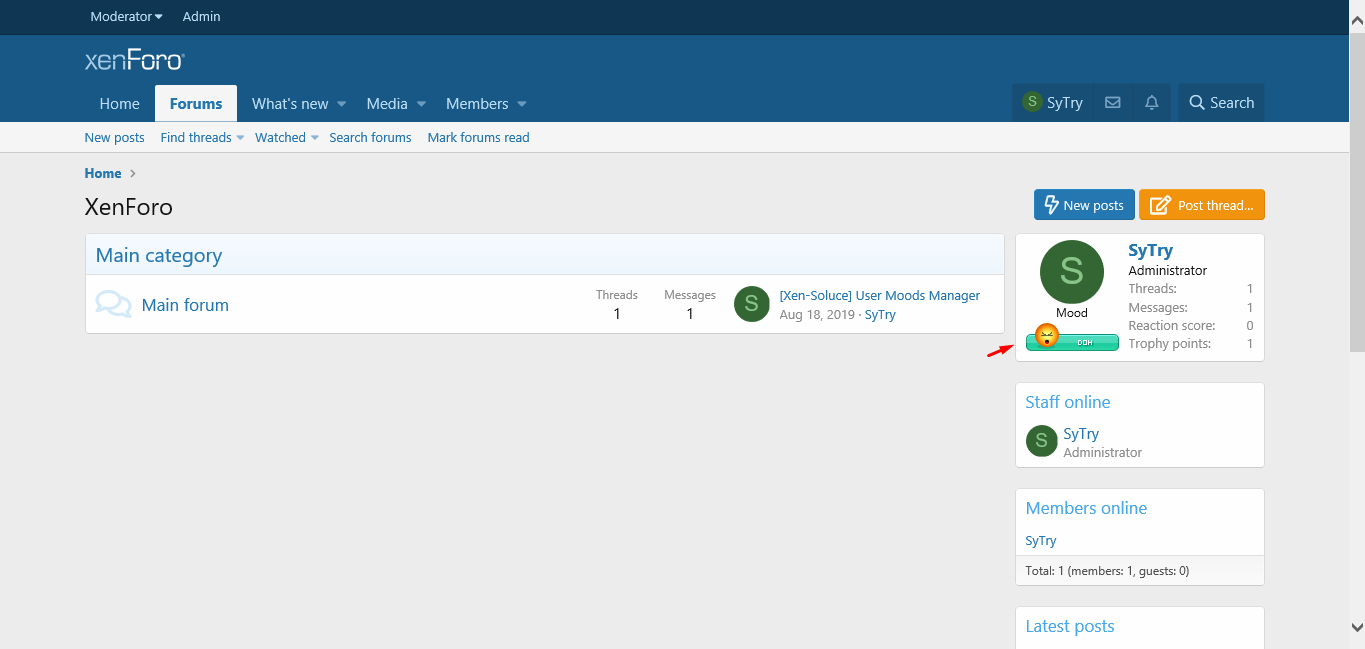The height and width of the screenshot is (649, 1365).
Task: Click the XenForo logo
Action: click(x=135, y=61)
